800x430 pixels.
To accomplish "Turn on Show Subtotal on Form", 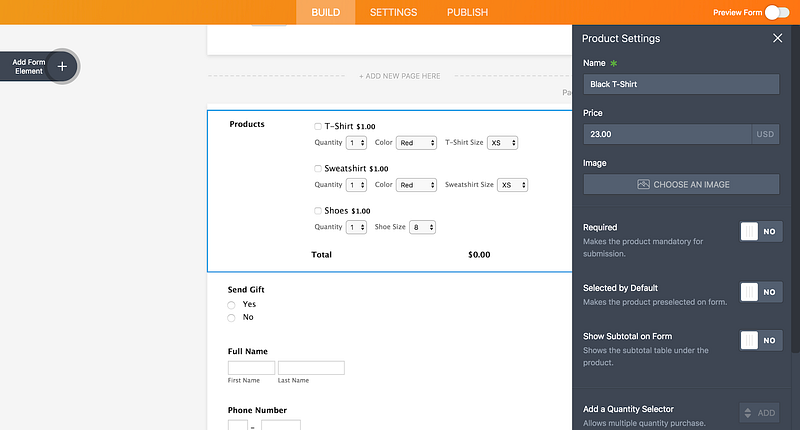I will (x=761, y=340).
